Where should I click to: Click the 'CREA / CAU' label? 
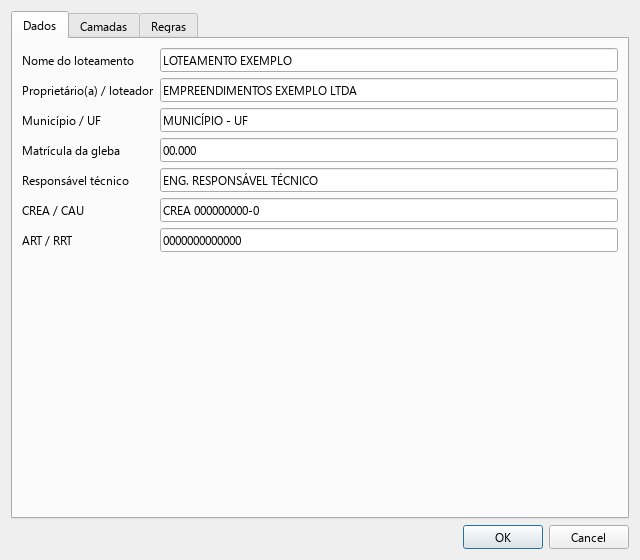(x=53, y=211)
